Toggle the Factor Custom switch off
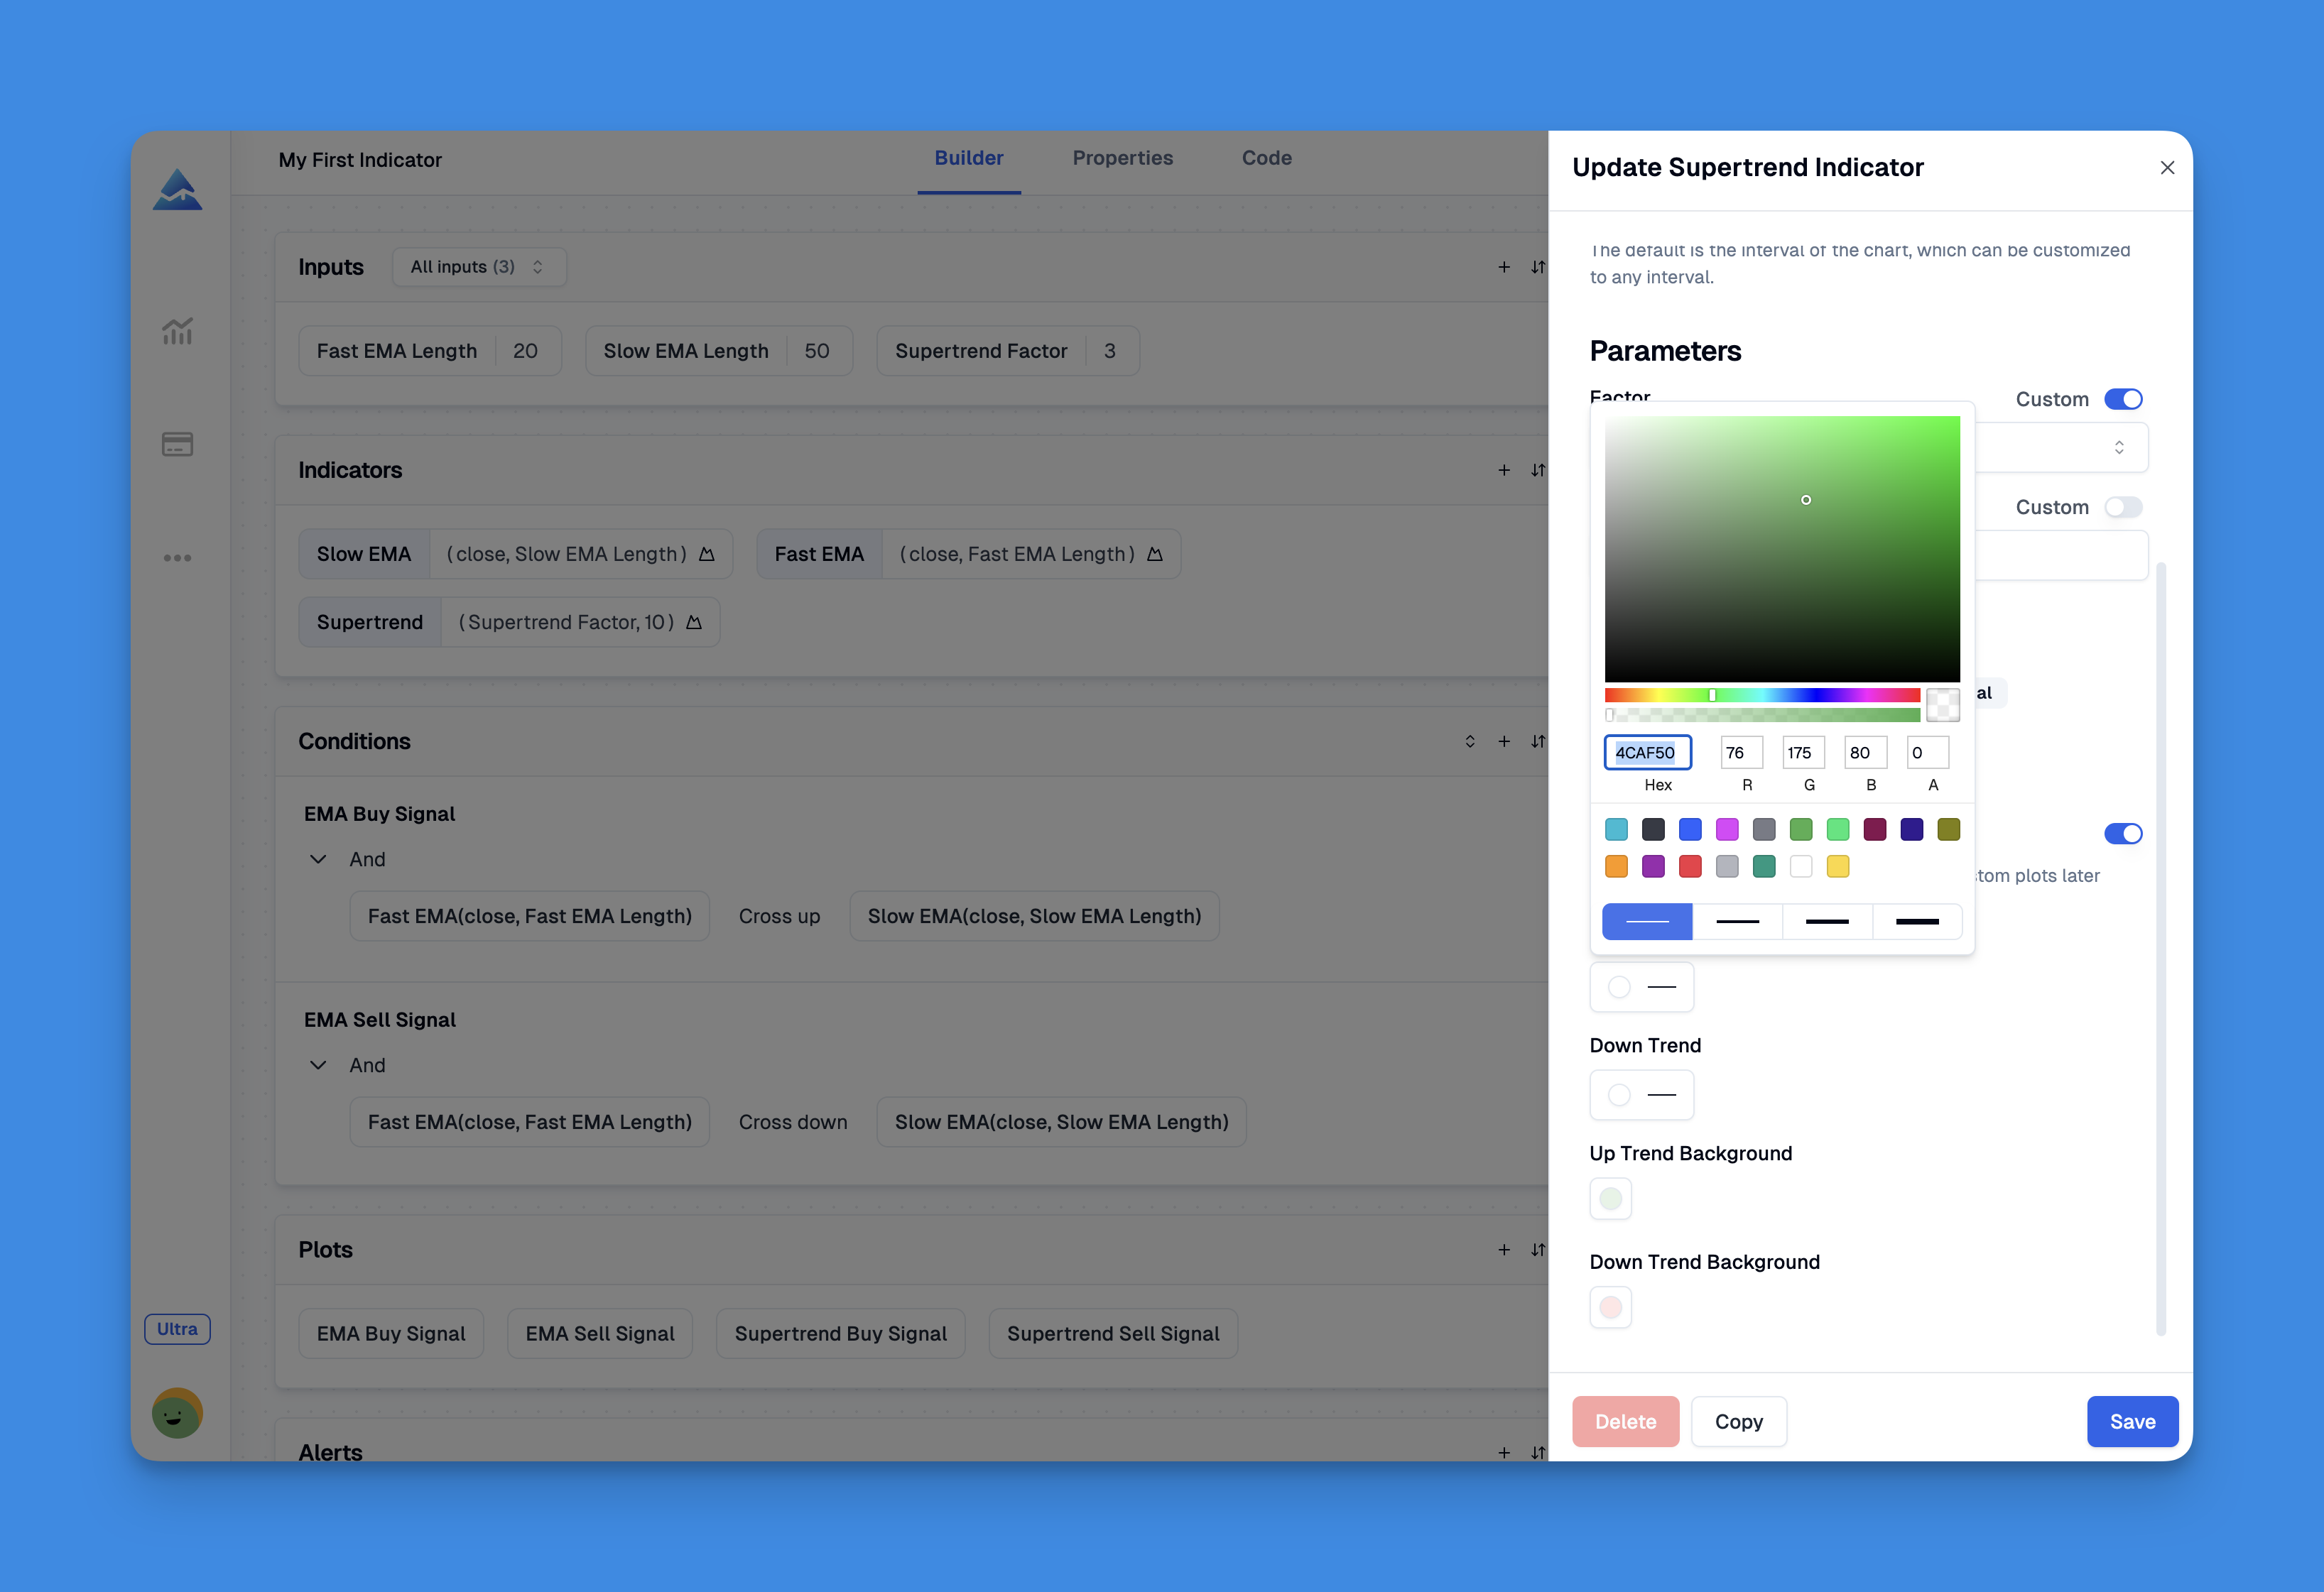This screenshot has height=1592, width=2324. click(x=2123, y=399)
